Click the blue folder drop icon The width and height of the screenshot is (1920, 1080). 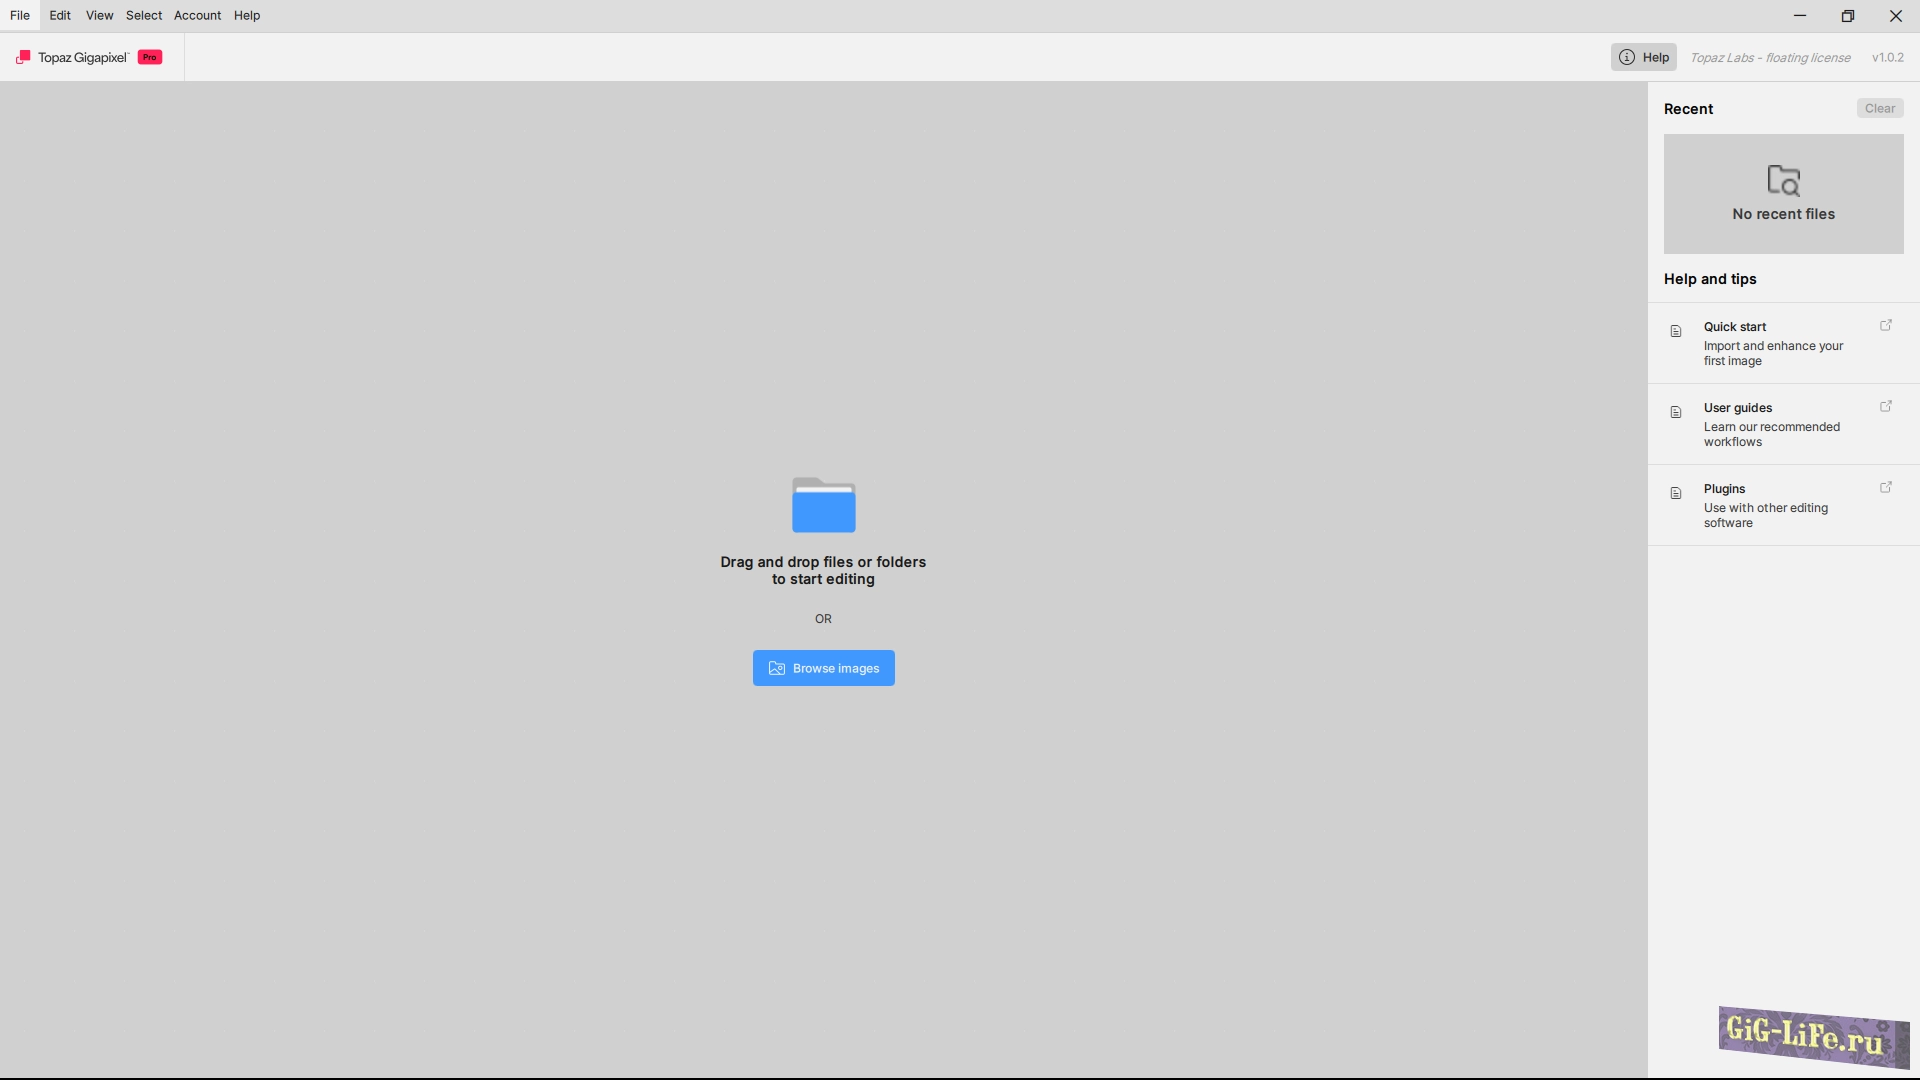(823, 505)
